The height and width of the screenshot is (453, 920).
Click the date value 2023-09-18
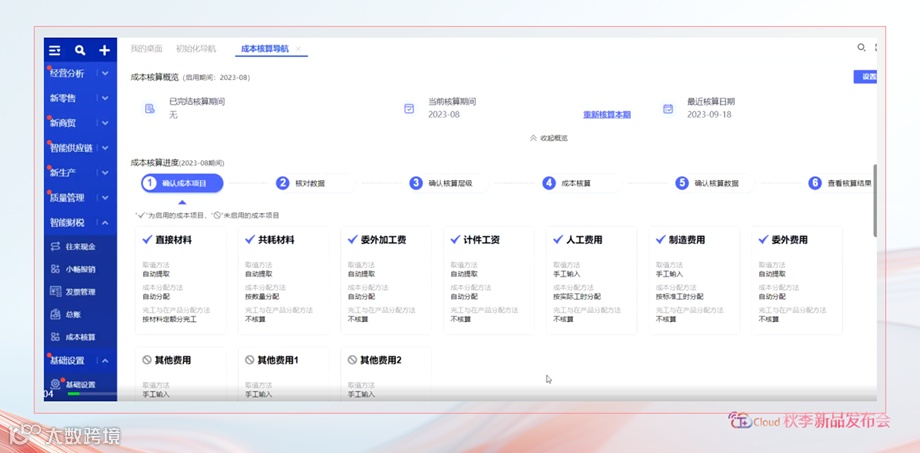[x=709, y=114]
